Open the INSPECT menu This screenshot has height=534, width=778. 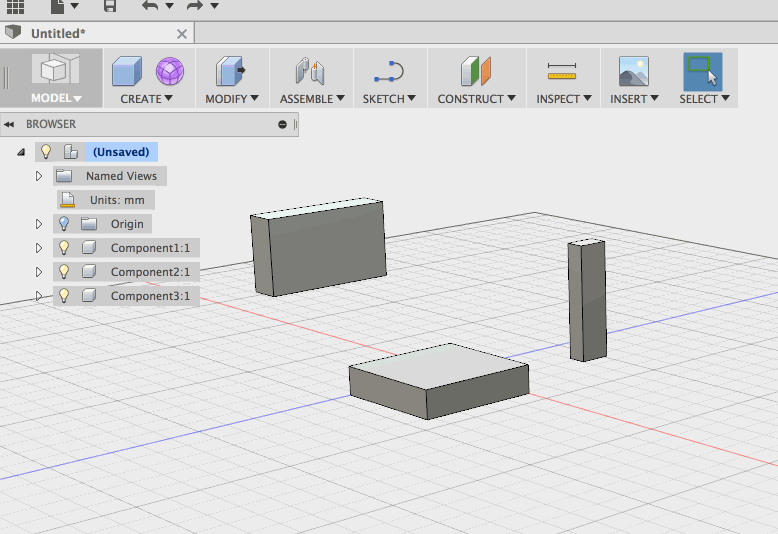564,99
